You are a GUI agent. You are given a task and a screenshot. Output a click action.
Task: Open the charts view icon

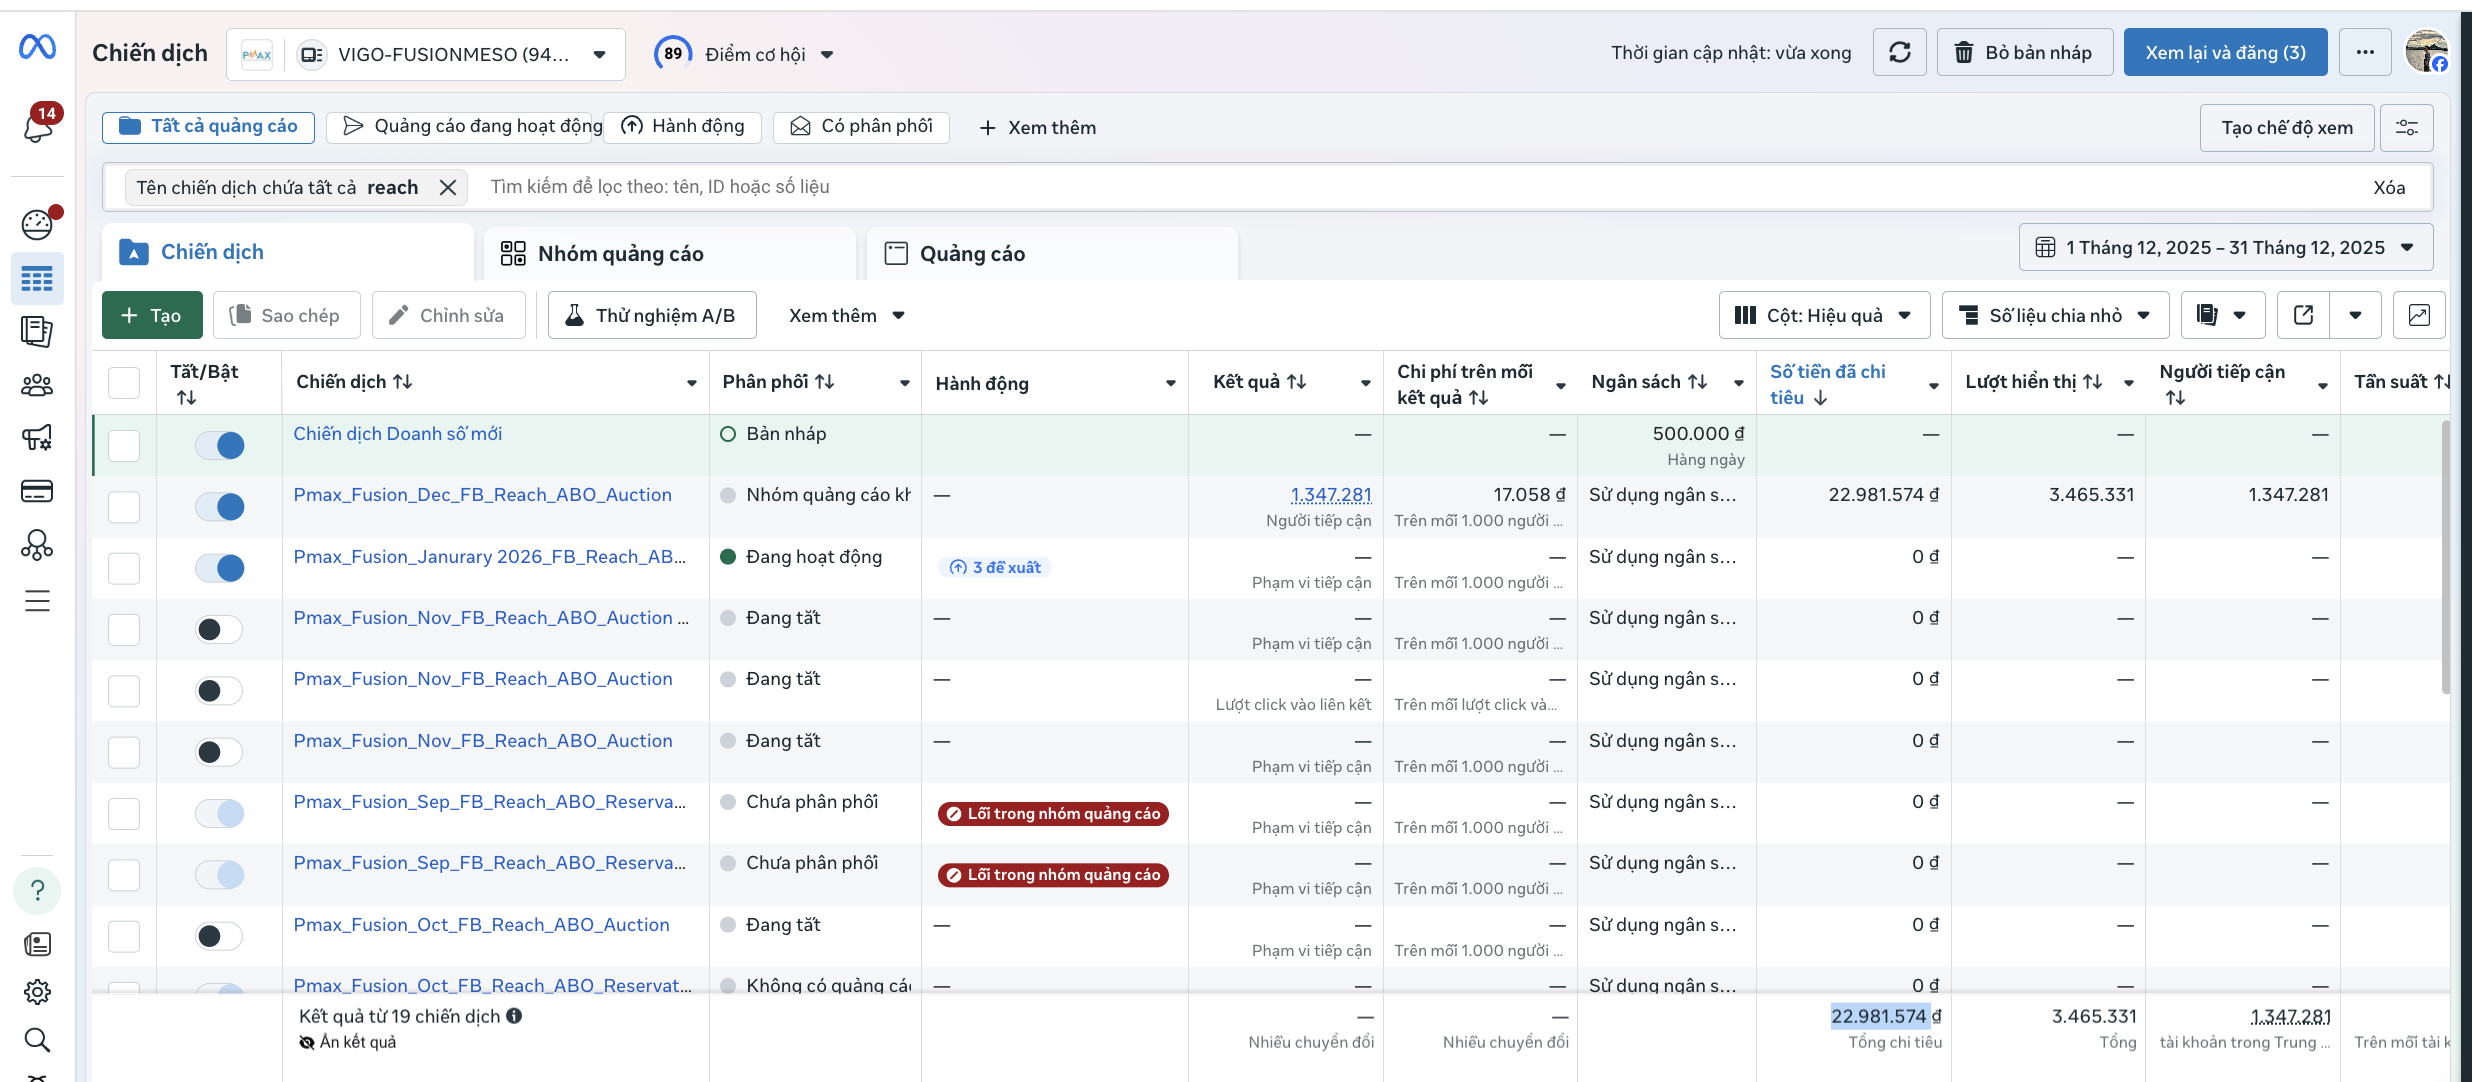[2418, 315]
